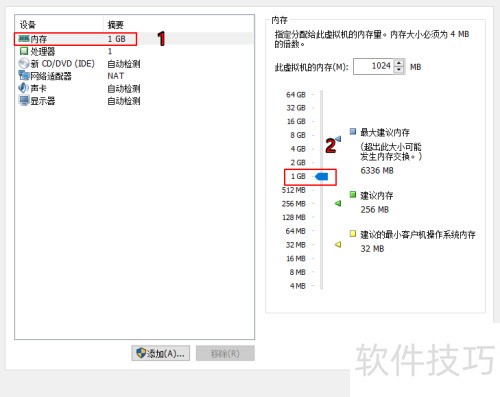This screenshot has height=397, width=500.
Task: Click the 添加(A)... button
Action: tap(161, 353)
